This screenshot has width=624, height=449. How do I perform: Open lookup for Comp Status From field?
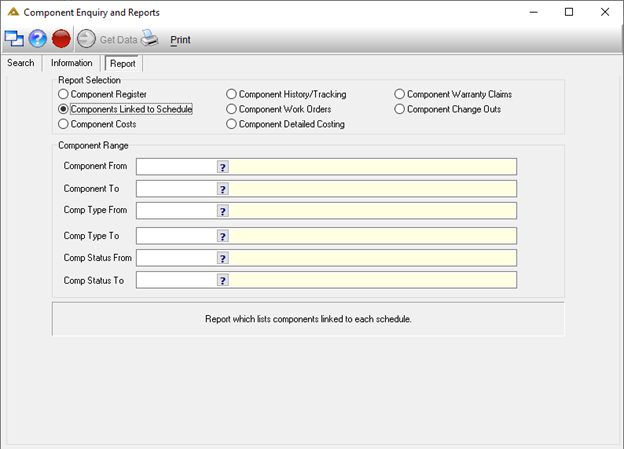[222, 258]
